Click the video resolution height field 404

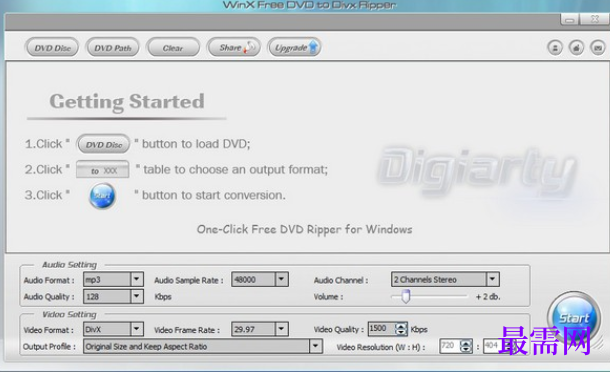click(491, 346)
